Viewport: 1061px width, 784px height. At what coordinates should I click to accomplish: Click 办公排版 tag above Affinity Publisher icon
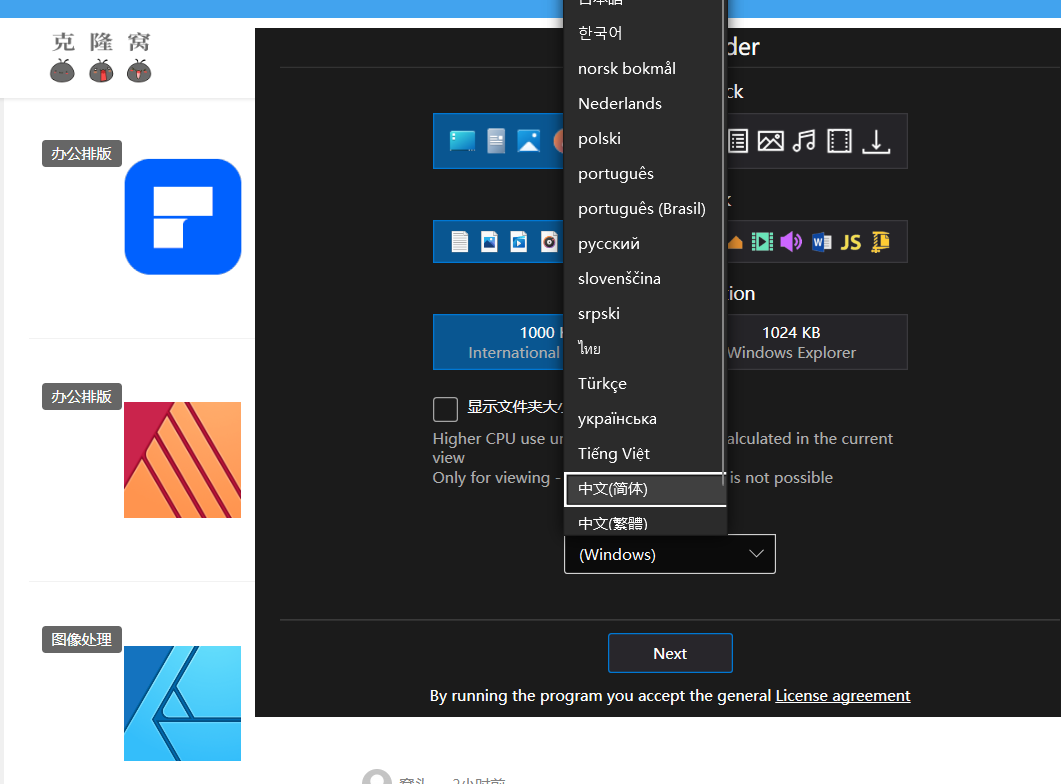82,396
